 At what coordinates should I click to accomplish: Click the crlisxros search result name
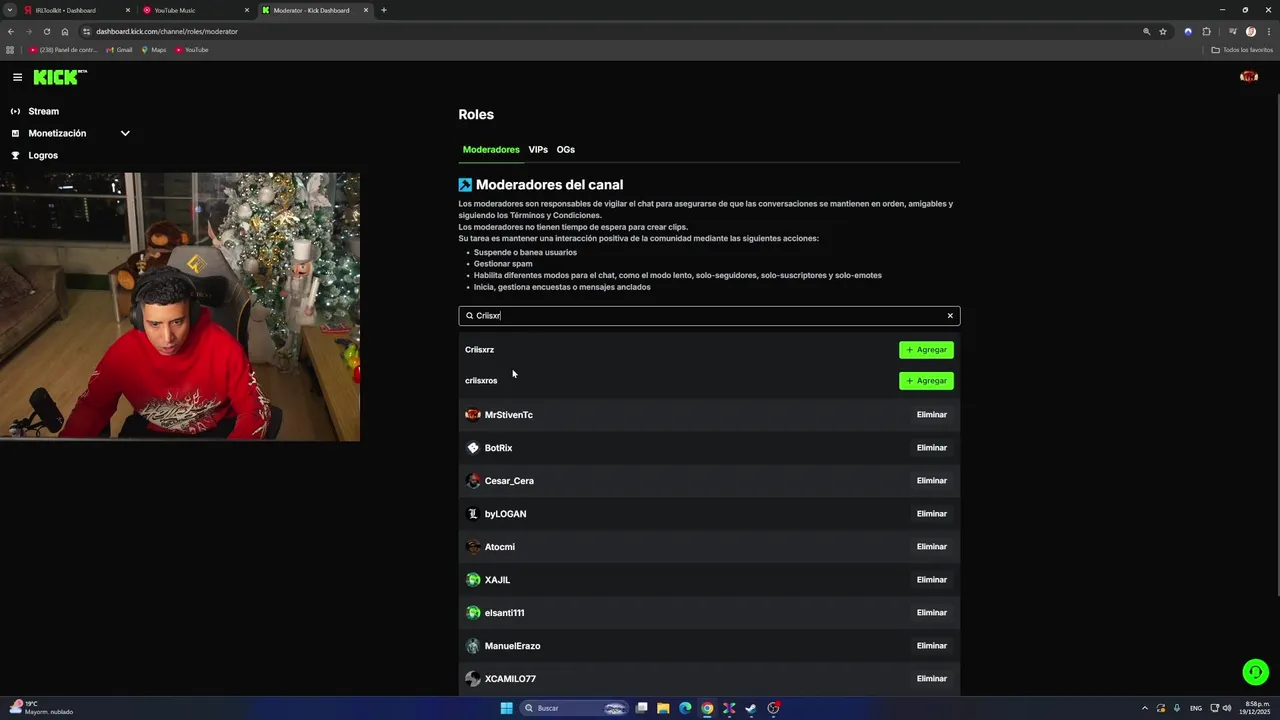click(x=481, y=381)
